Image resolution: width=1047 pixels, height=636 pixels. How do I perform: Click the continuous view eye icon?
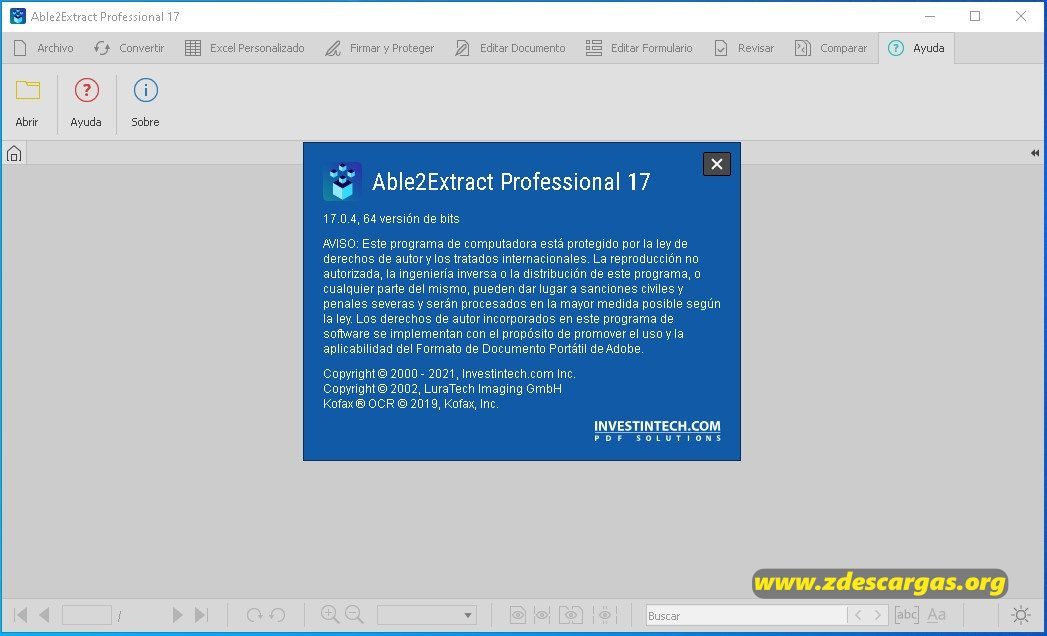pyautogui.click(x=542, y=615)
